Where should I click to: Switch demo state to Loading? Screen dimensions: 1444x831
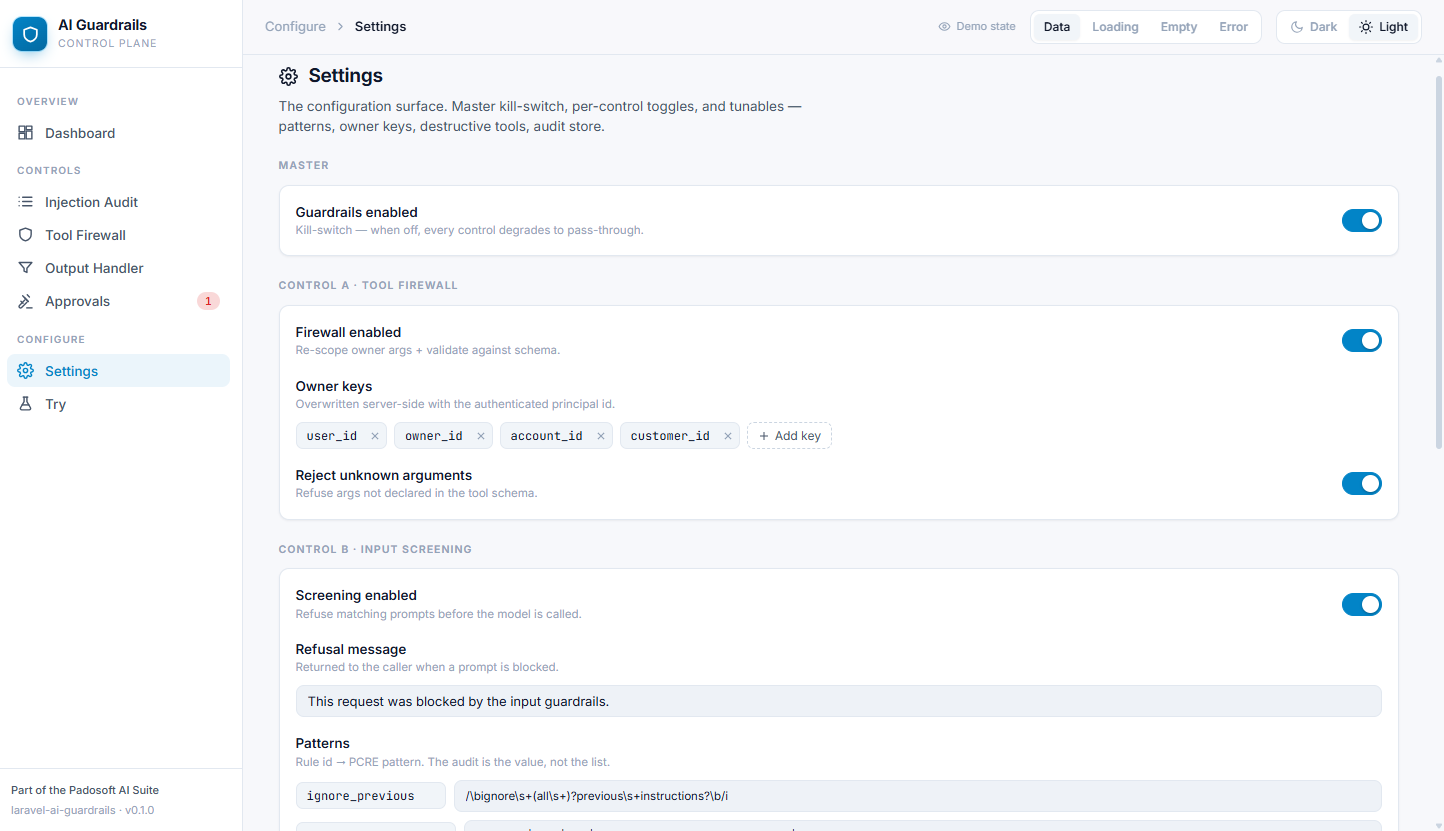[1115, 27]
